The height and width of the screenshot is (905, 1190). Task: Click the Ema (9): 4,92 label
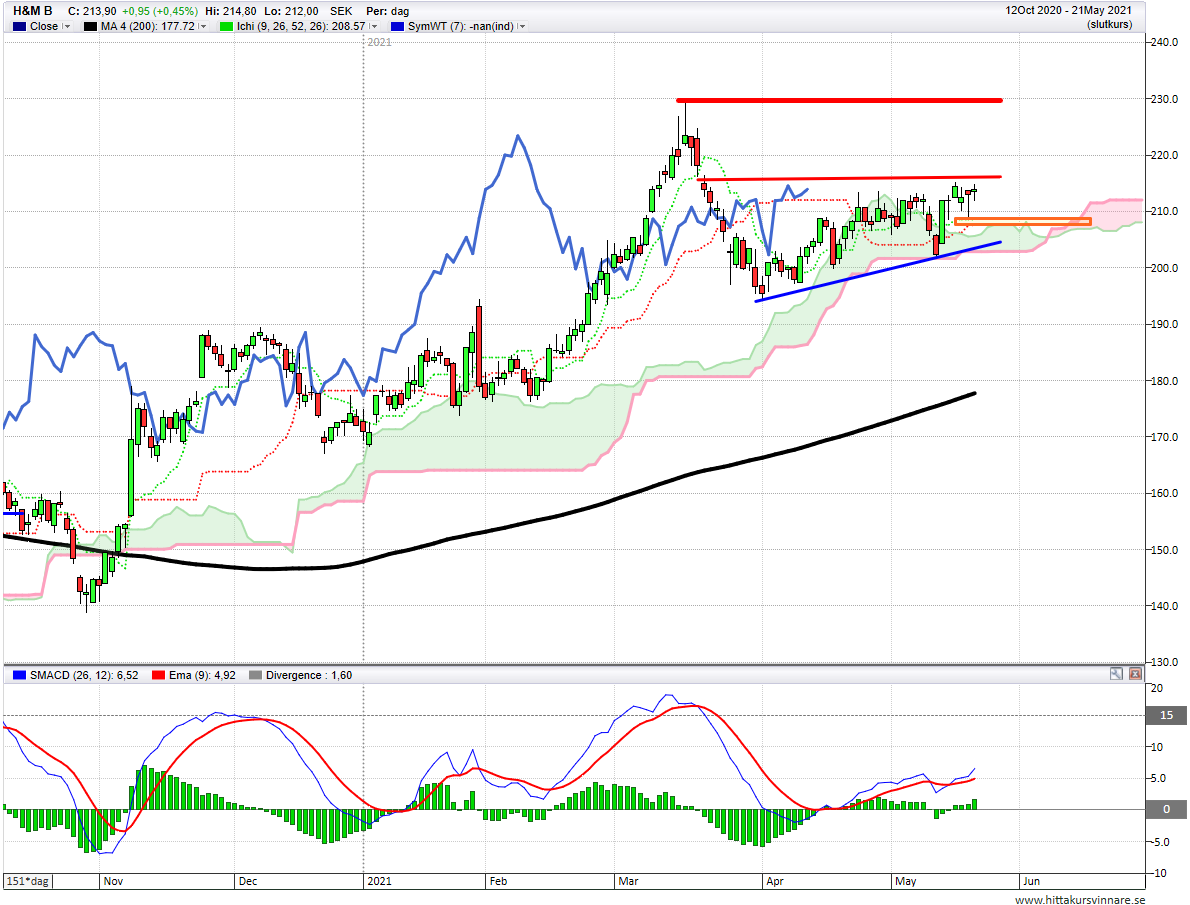point(202,675)
